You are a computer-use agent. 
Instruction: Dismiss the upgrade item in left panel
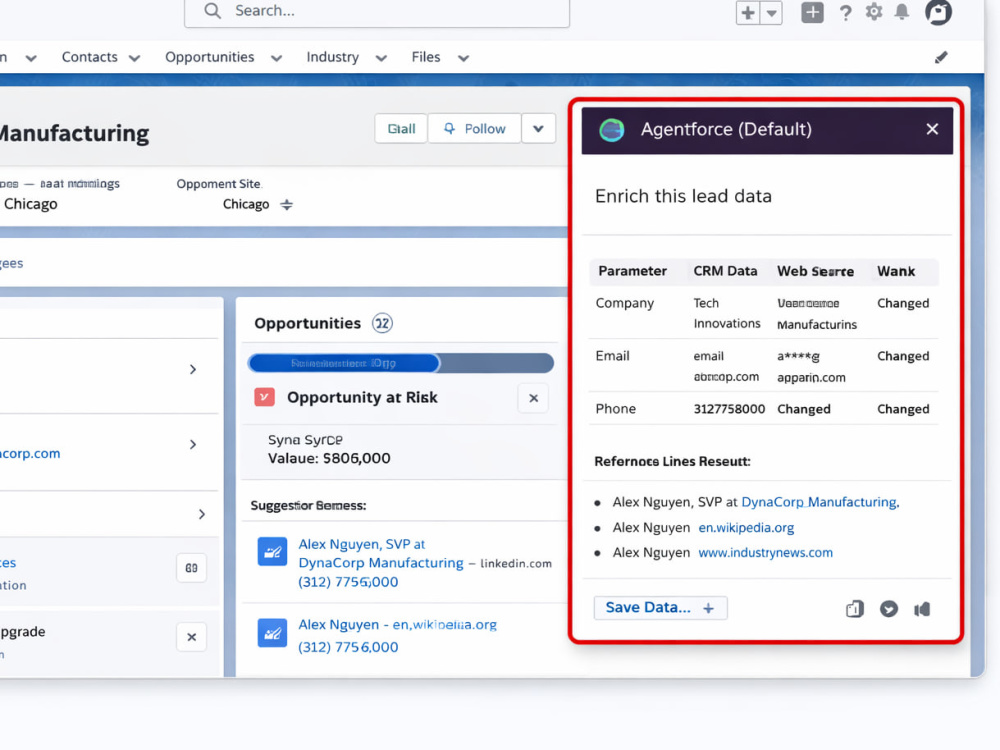[x=191, y=637]
